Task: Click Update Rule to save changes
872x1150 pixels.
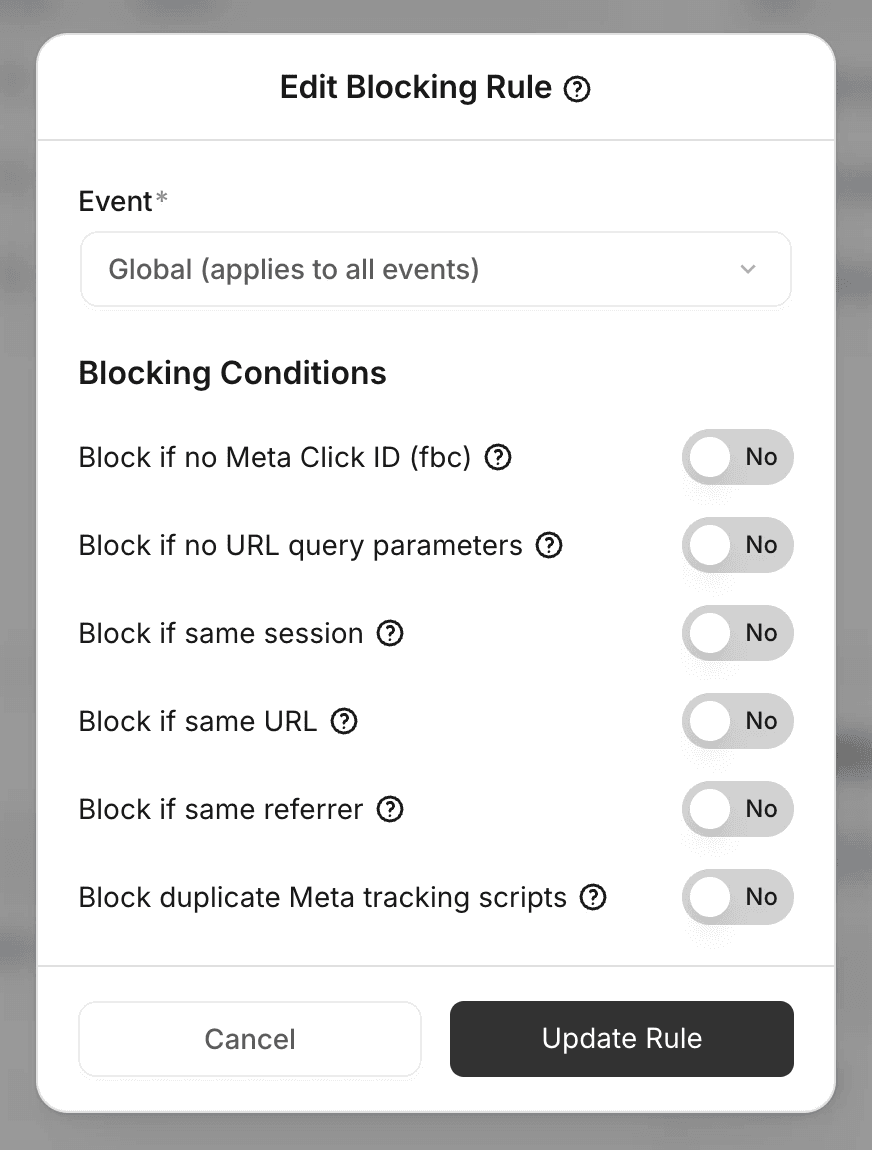Action: pyautogui.click(x=621, y=1038)
